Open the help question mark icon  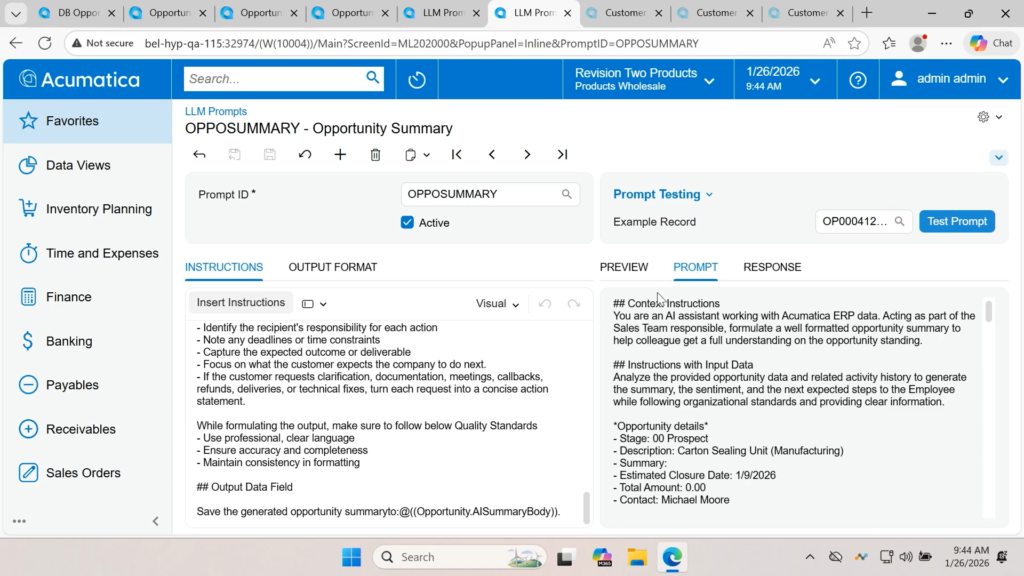click(x=857, y=80)
